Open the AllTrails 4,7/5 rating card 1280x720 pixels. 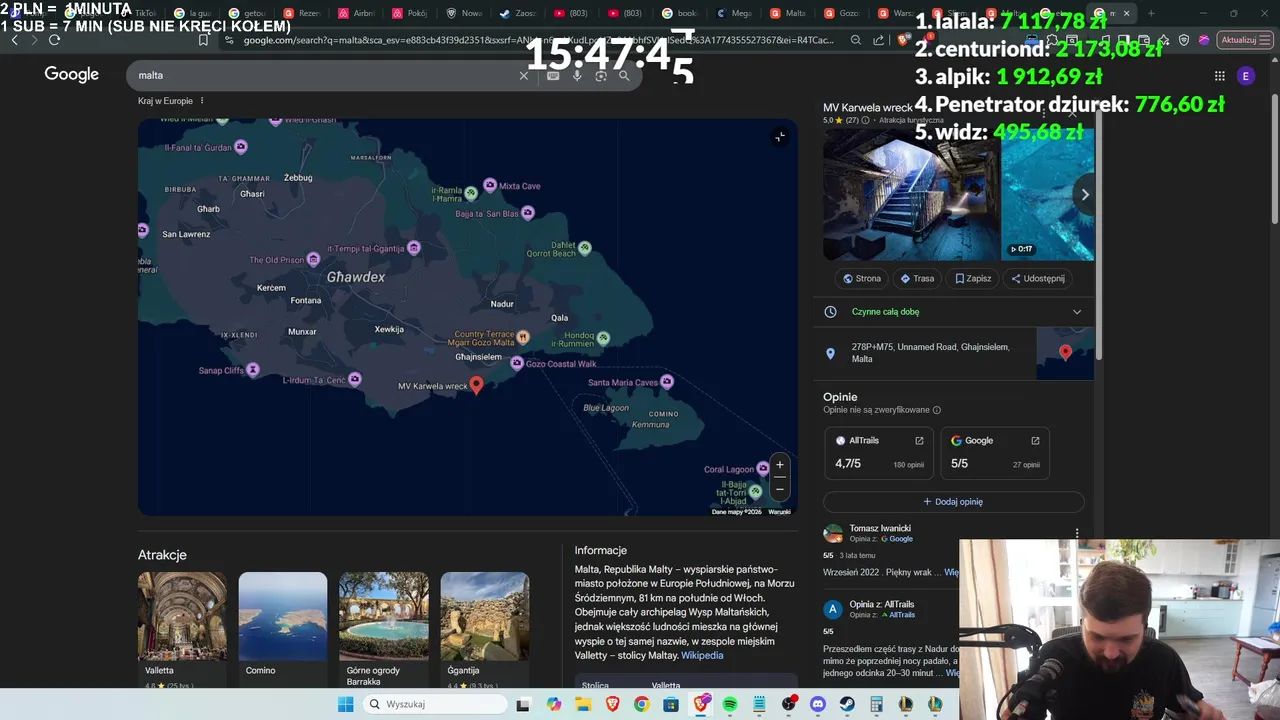pyautogui.click(x=878, y=453)
